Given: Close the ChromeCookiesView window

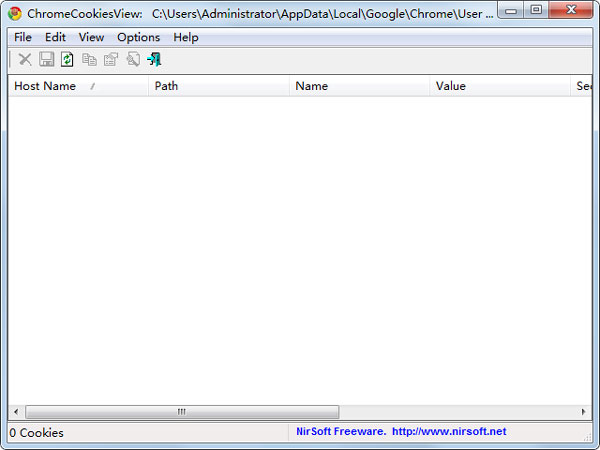Looking at the screenshot, I should (x=571, y=10).
